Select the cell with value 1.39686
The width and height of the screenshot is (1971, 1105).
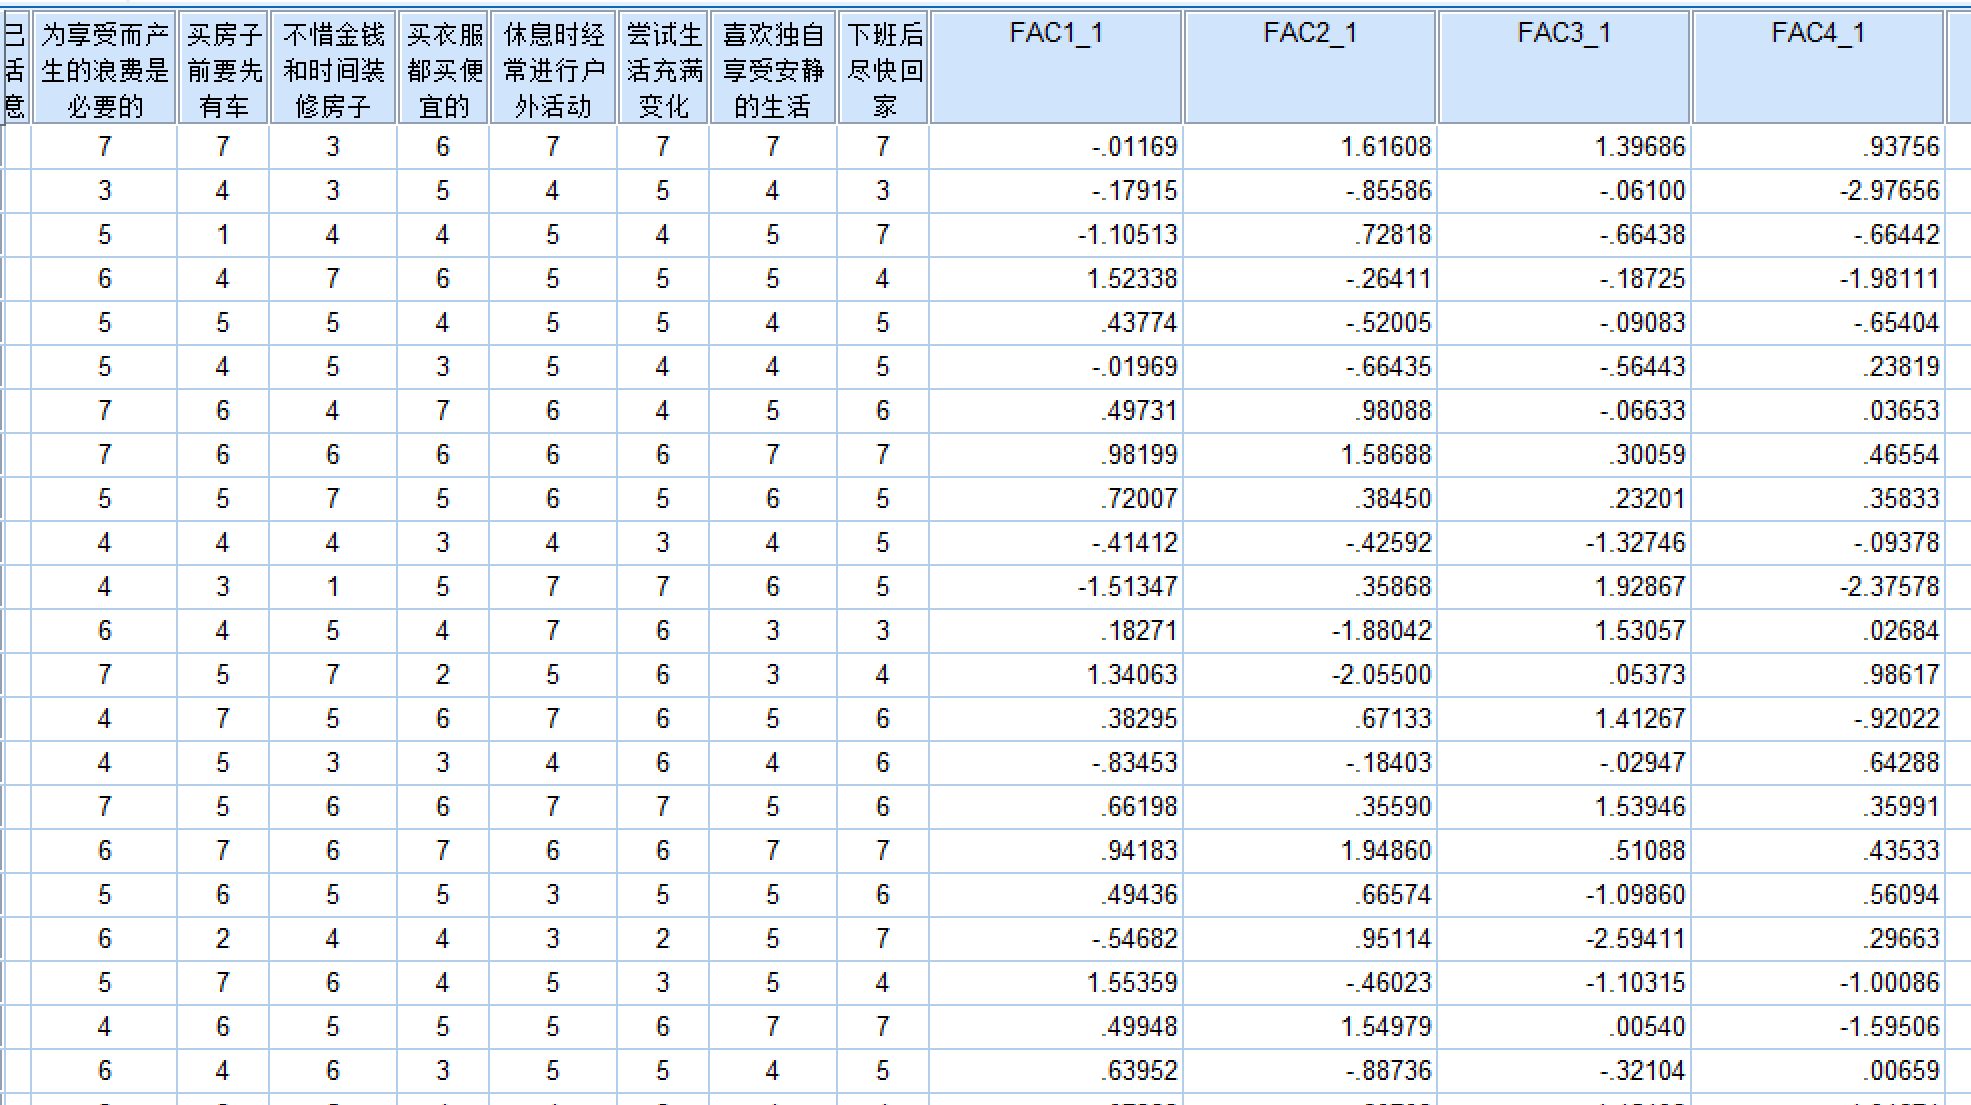tap(1564, 147)
